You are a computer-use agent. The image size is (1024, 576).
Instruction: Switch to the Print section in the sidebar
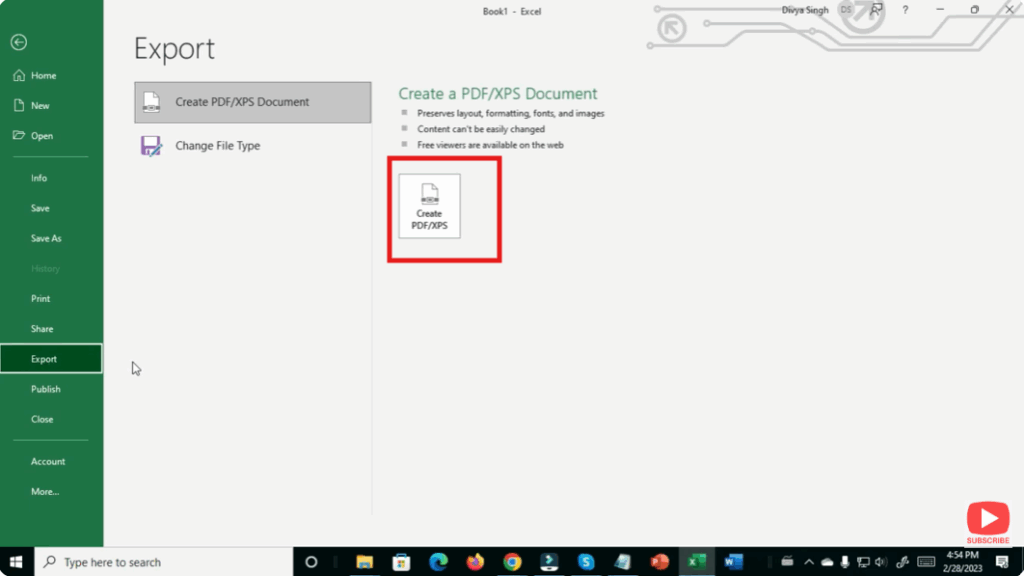[x=40, y=298]
